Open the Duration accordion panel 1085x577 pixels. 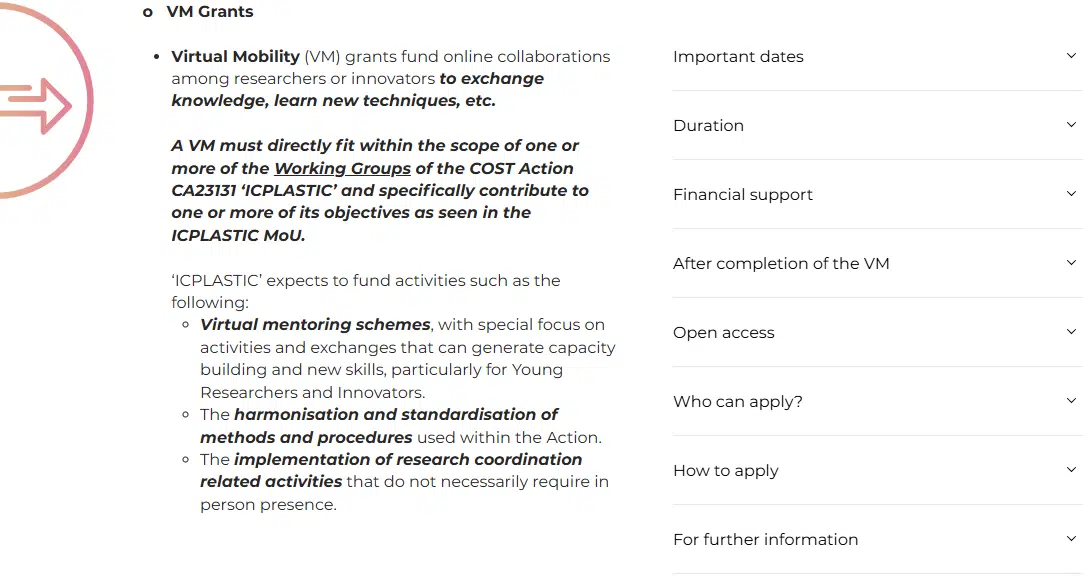click(x=708, y=125)
